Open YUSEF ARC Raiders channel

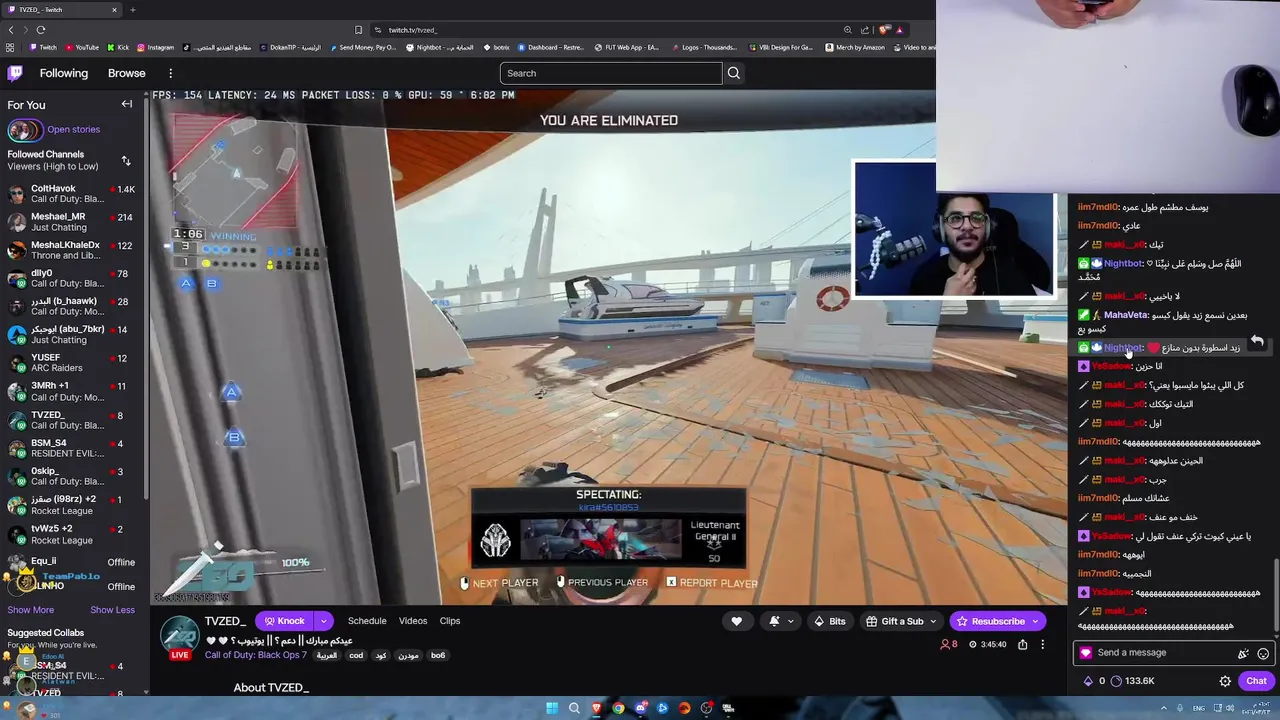tap(71, 362)
